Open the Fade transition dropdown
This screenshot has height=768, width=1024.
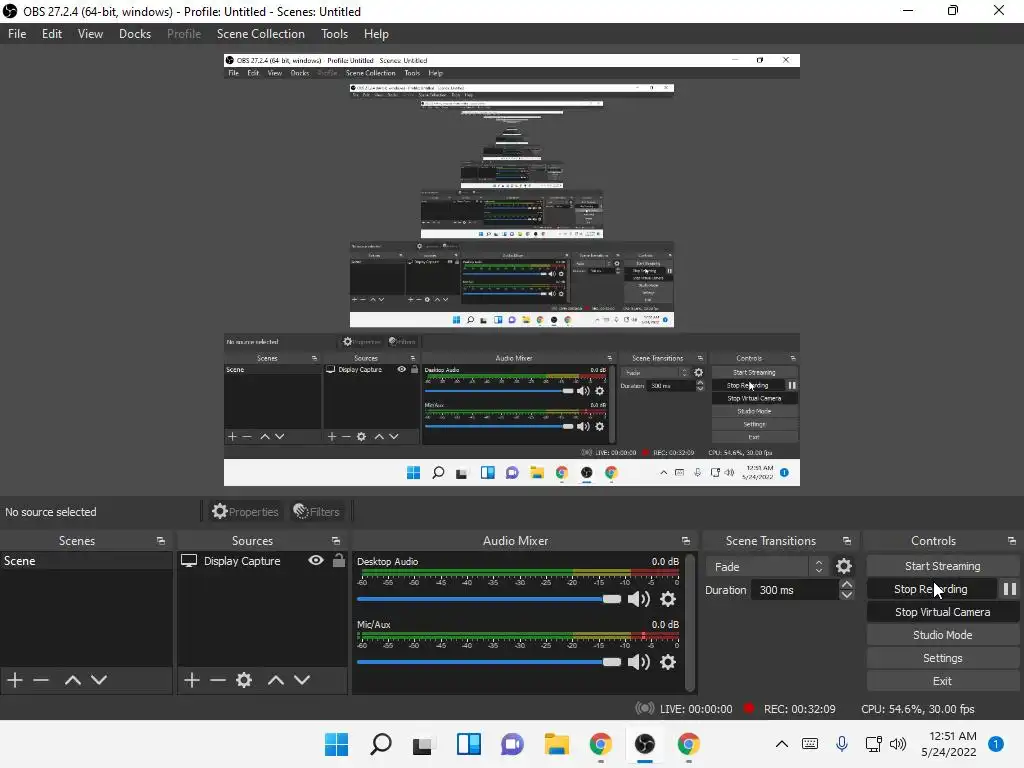pos(767,566)
